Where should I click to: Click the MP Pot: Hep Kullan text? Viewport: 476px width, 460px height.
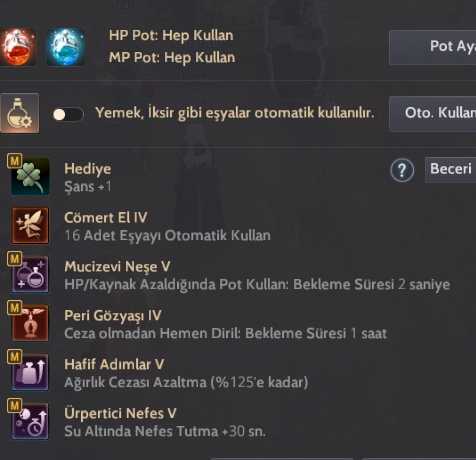172,58
